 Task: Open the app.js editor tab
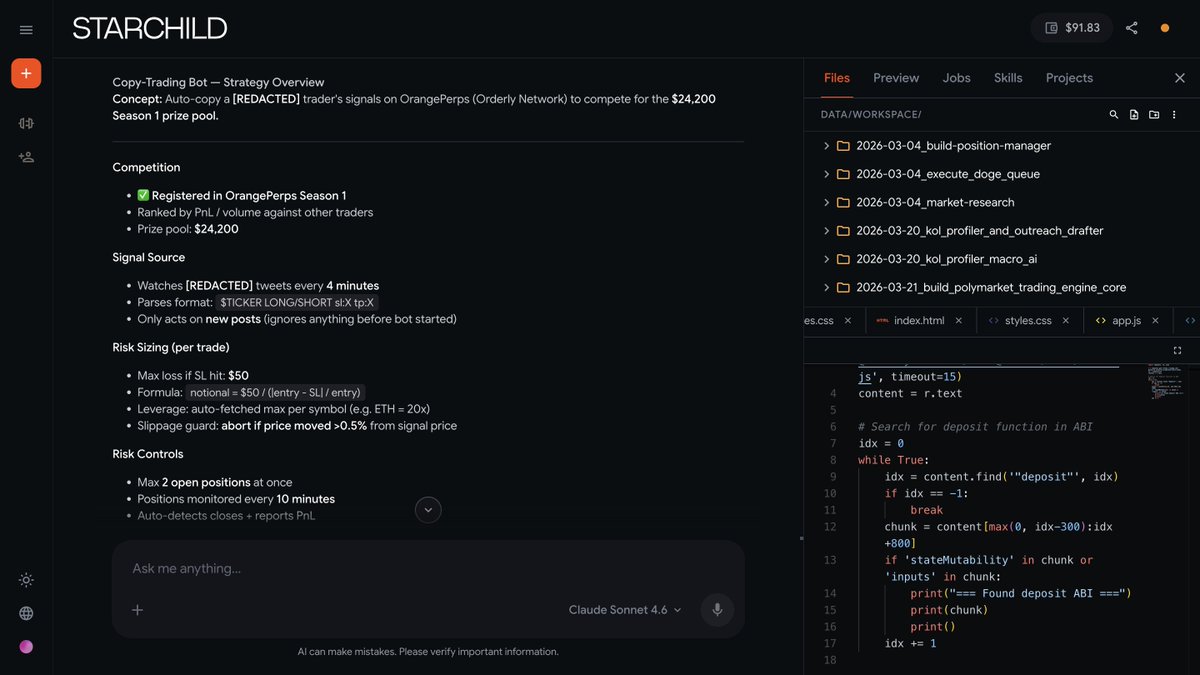[1126, 321]
